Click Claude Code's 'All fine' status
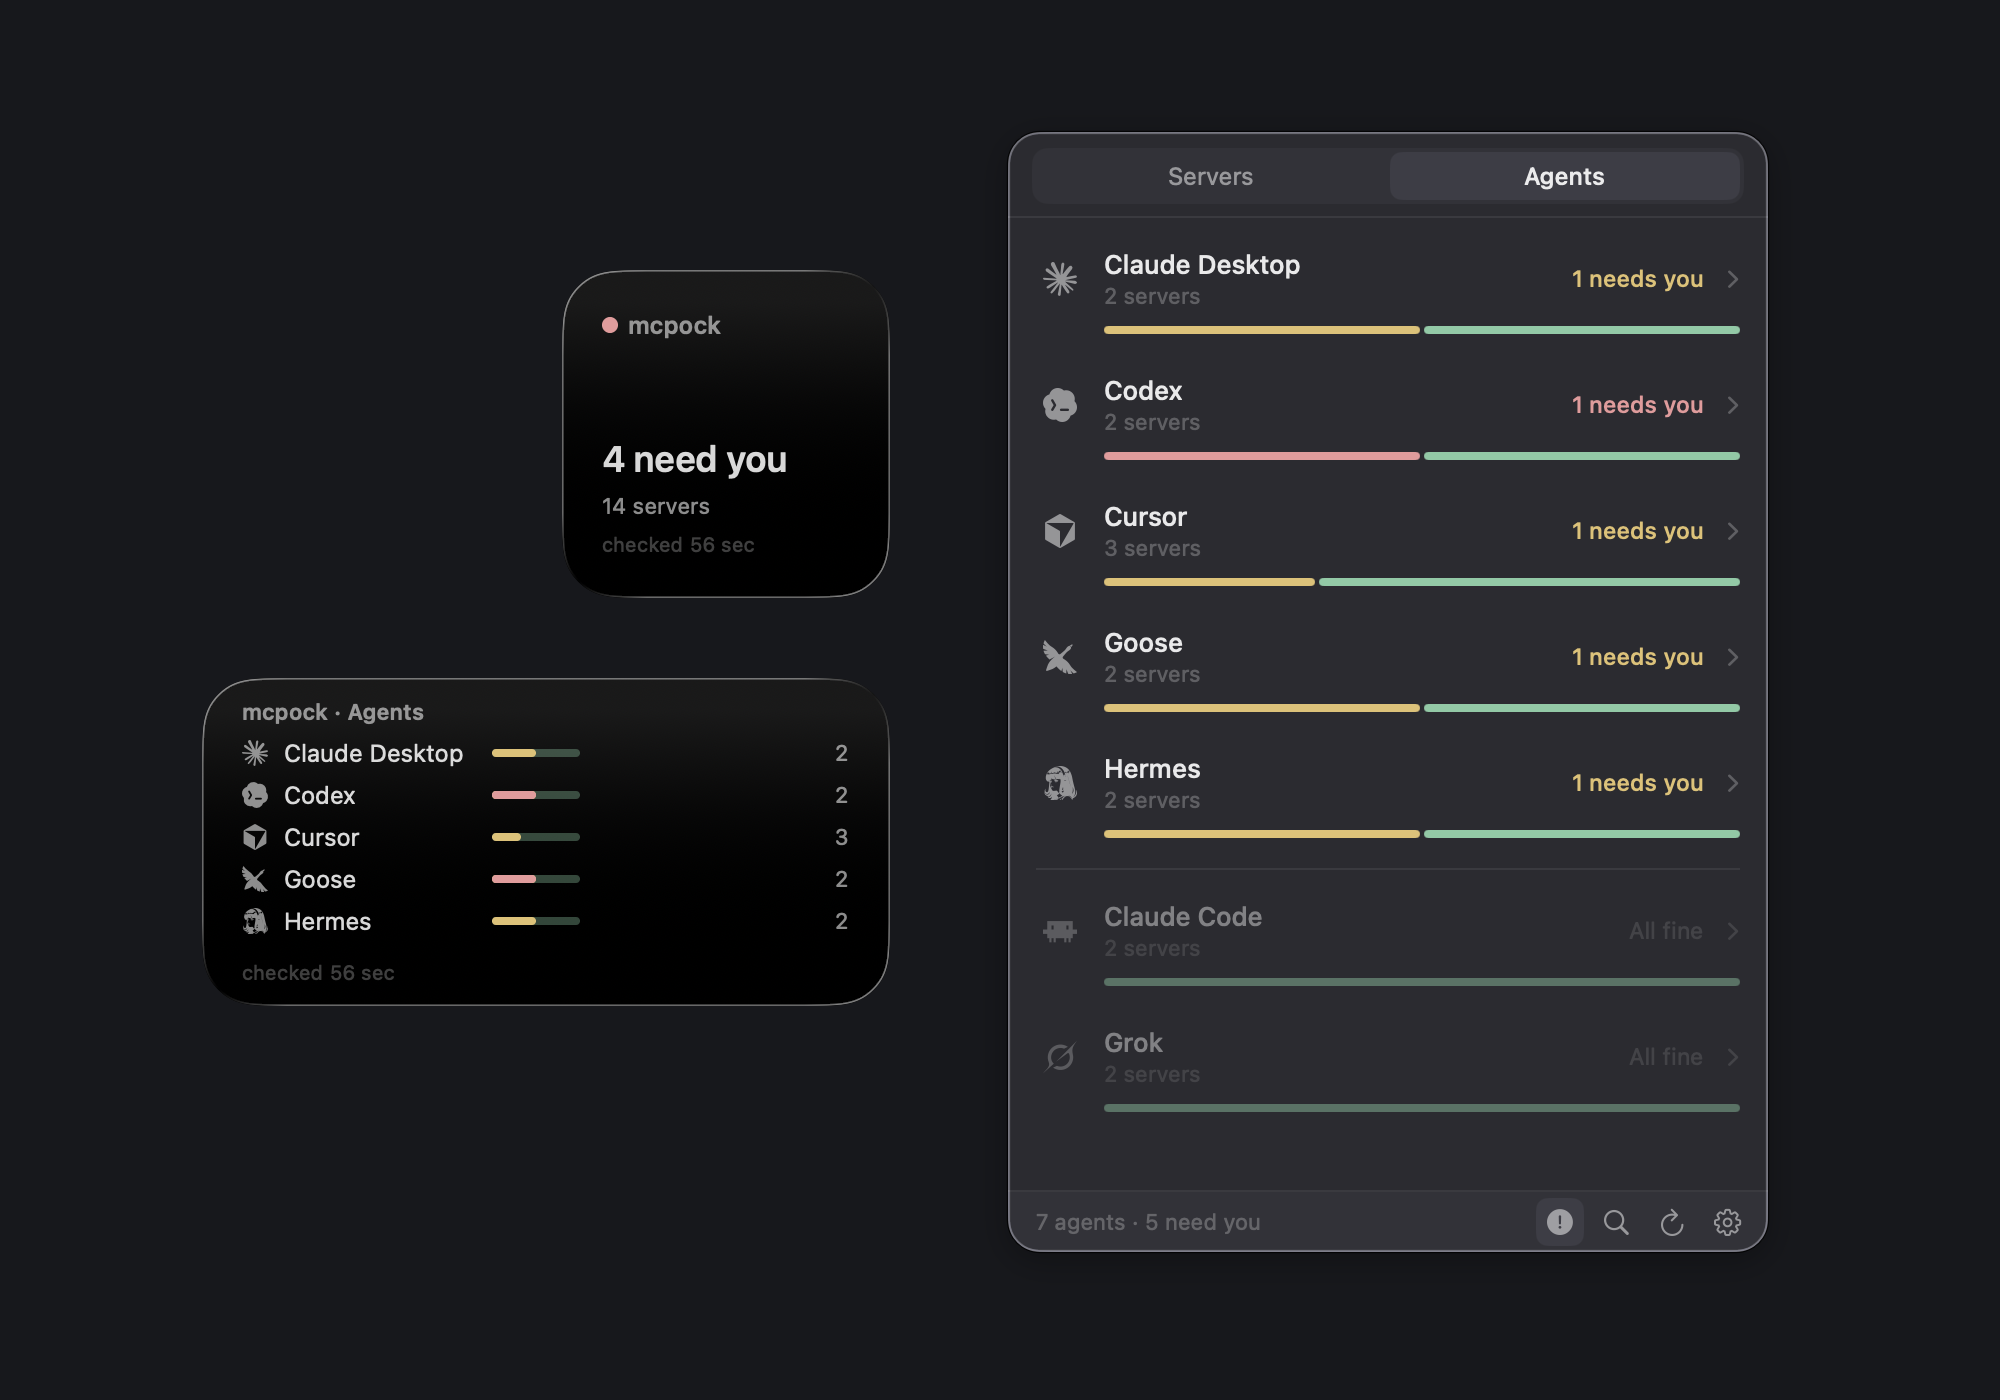 pos(1666,931)
